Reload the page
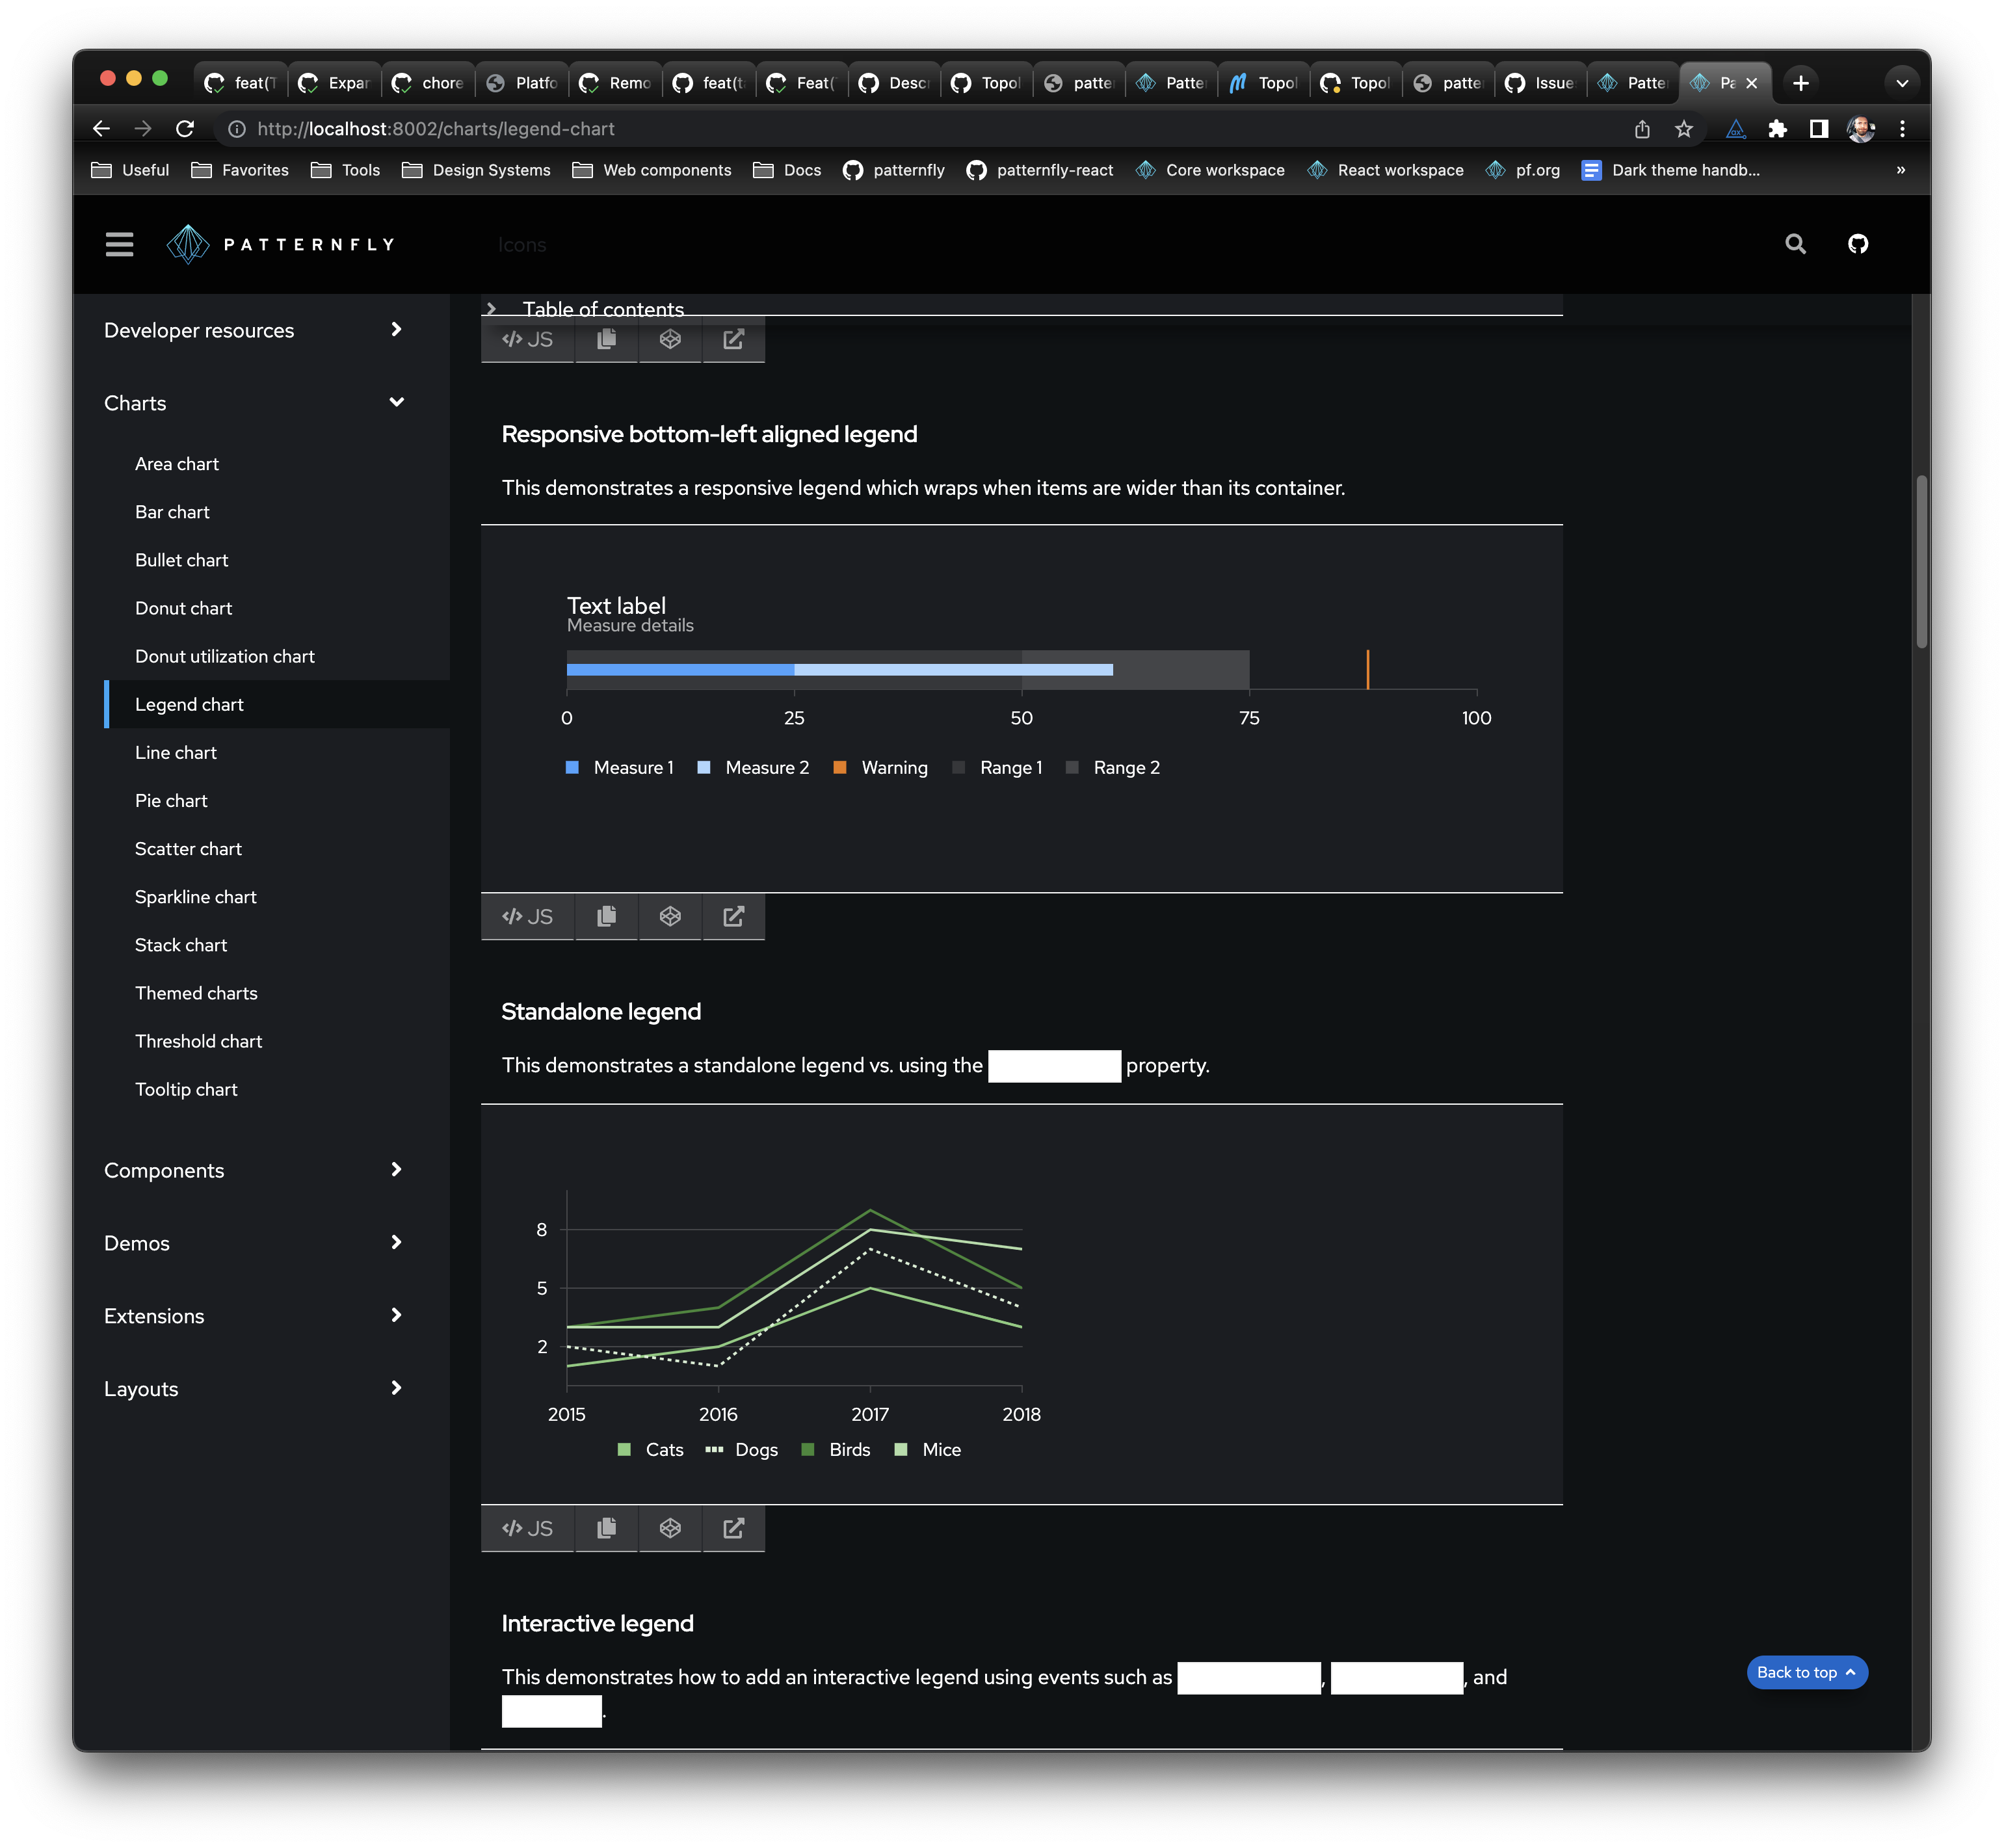This screenshot has width=2004, height=1848. (x=185, y=129)
